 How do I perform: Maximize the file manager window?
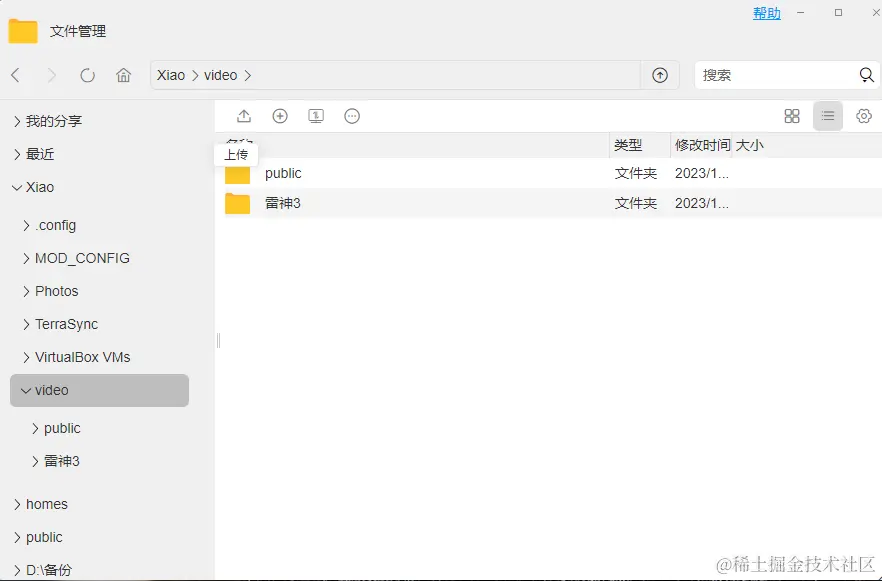coord(838,12)
